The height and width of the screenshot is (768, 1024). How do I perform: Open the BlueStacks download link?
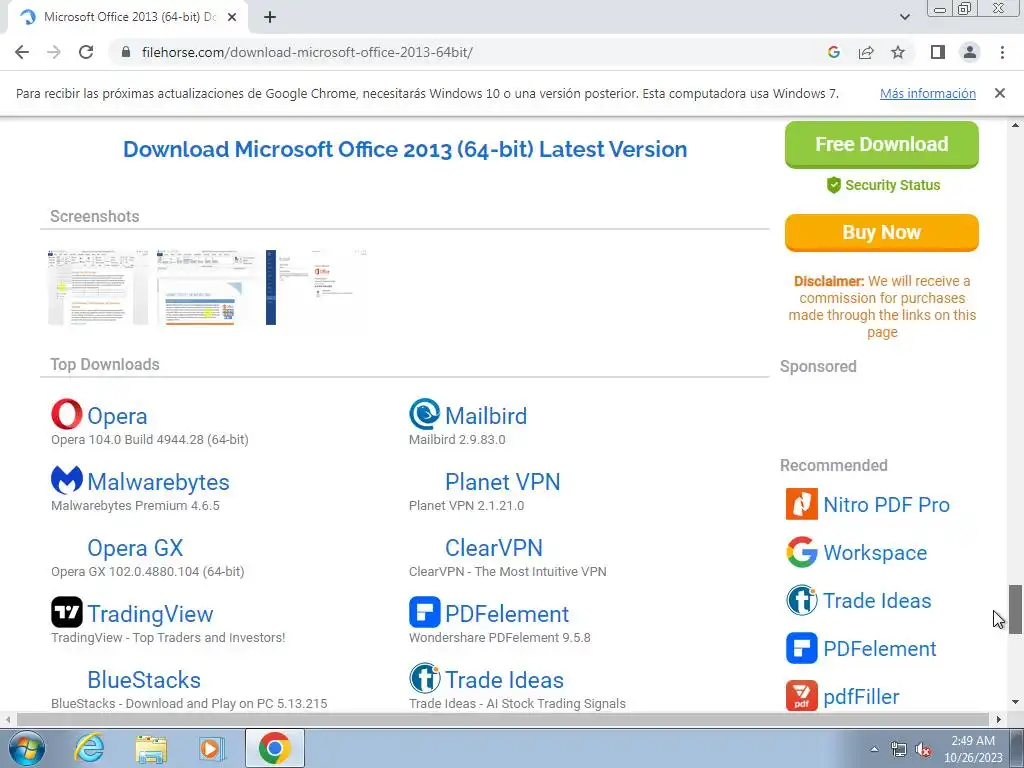click(x=144, y=680)
